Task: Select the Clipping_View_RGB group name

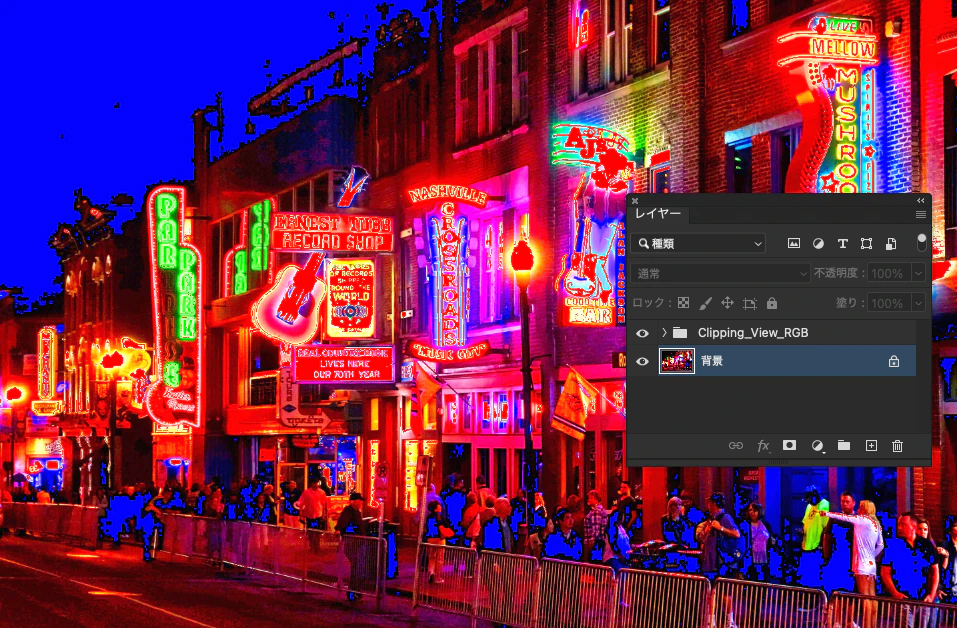Action: [x=753, y=333]
